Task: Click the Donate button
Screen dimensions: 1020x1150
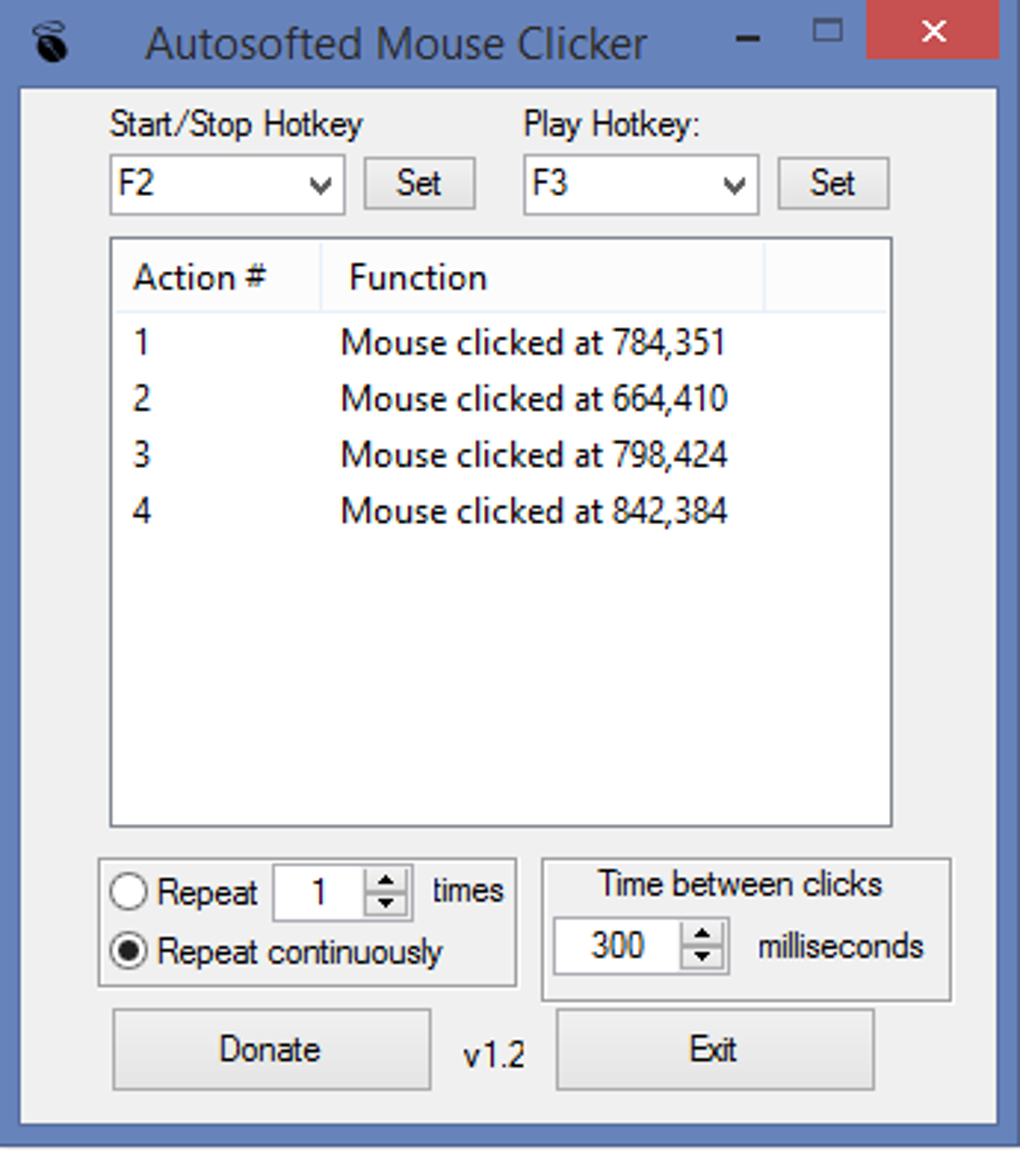Action: pos(271,1050)
